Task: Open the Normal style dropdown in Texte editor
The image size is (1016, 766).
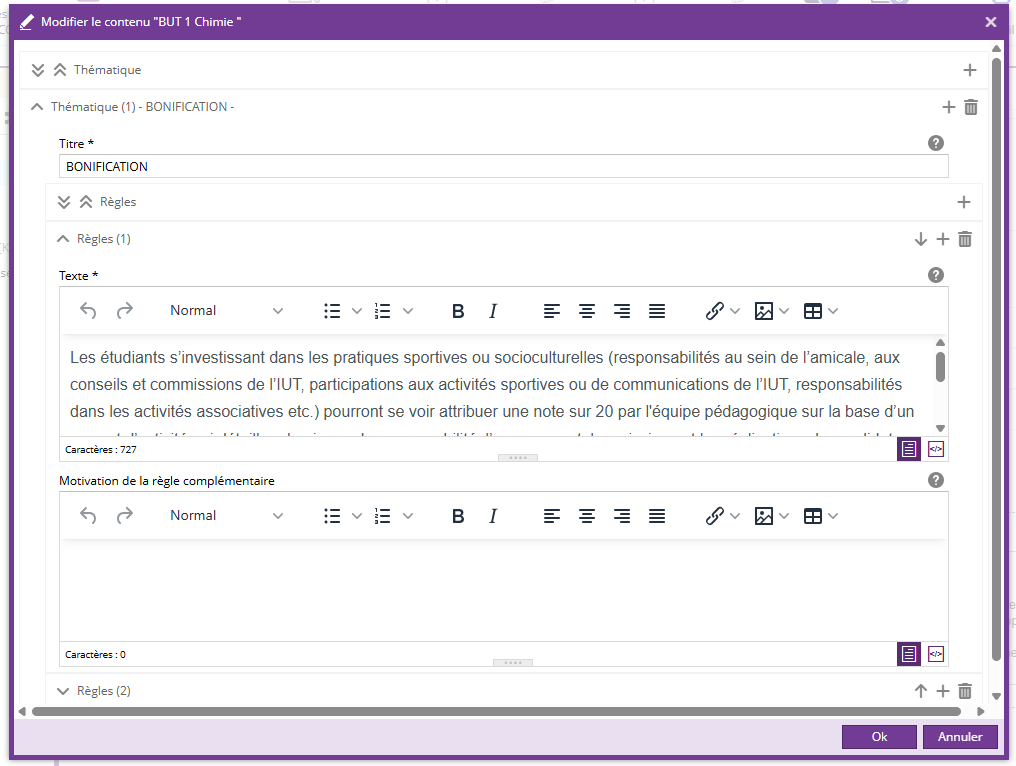Action: (x=226, y=311)
